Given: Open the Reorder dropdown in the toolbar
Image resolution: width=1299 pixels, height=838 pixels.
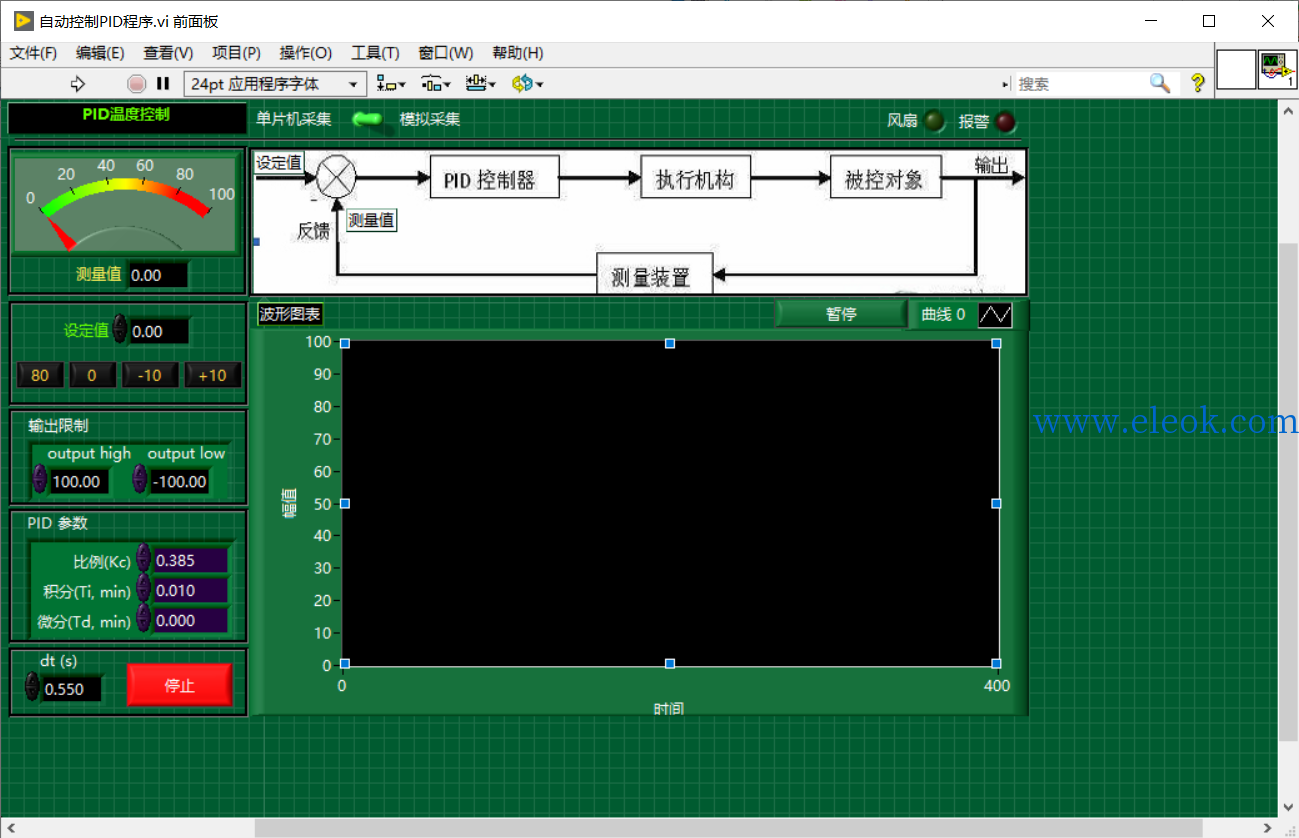Looking at the screenshot, I should [527, 84].
